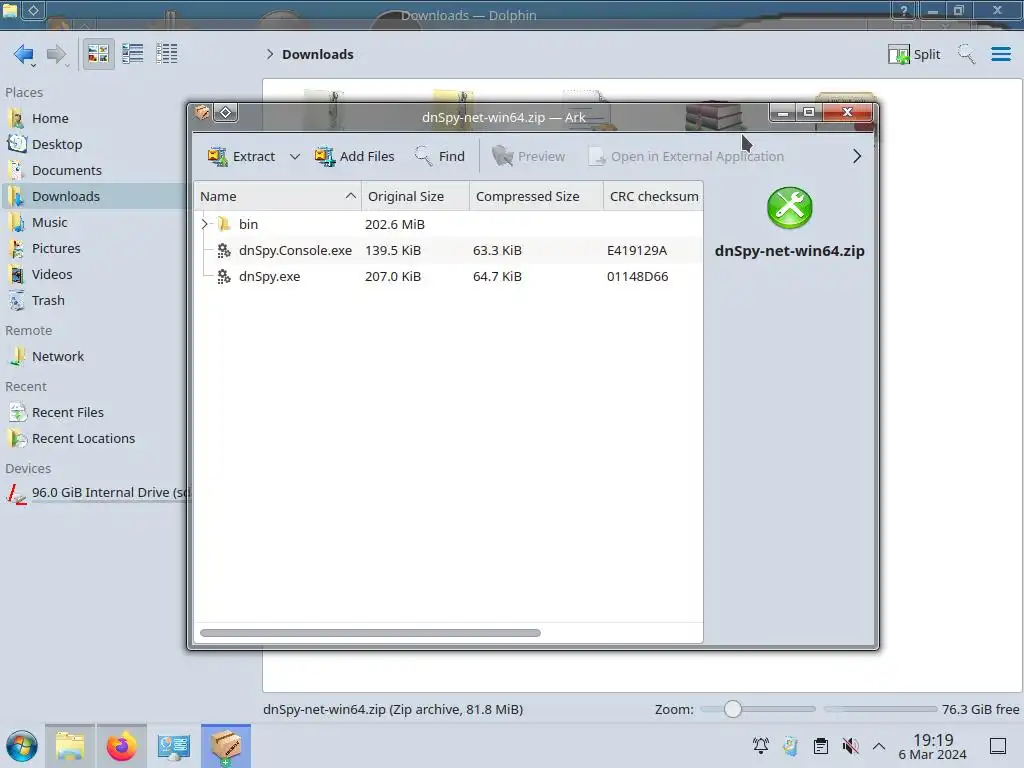This screenshot has width=1024, height=768.
Task: Sort by CRC checksum column
Action: pyautogui.click(x=653, y=197)
